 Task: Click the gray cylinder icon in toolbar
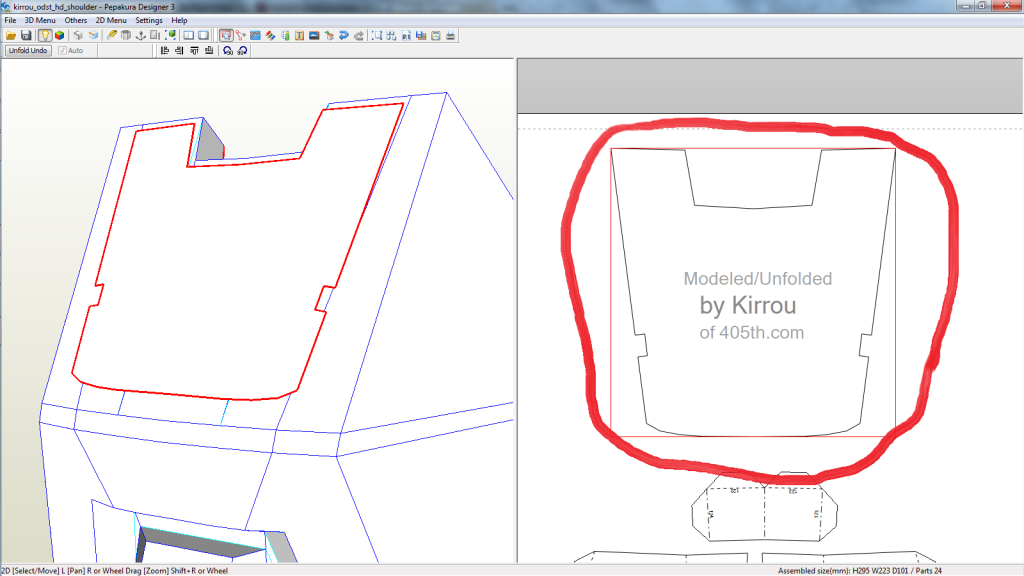(126, 35)
